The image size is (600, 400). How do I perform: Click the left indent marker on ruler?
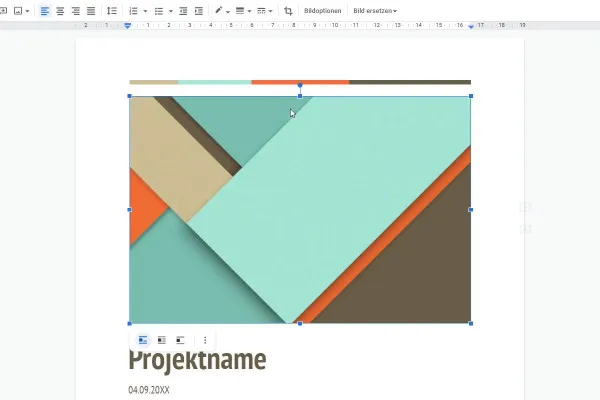[128, 26]
